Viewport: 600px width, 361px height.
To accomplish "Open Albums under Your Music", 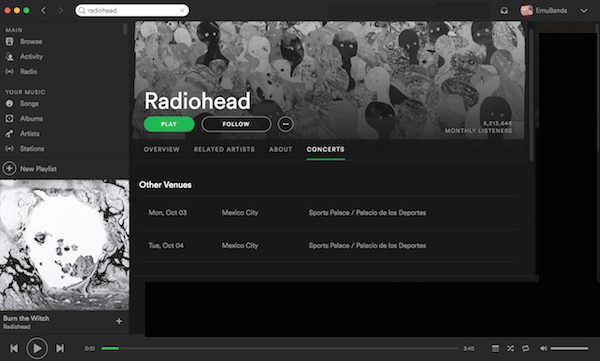I will [24, 119].
